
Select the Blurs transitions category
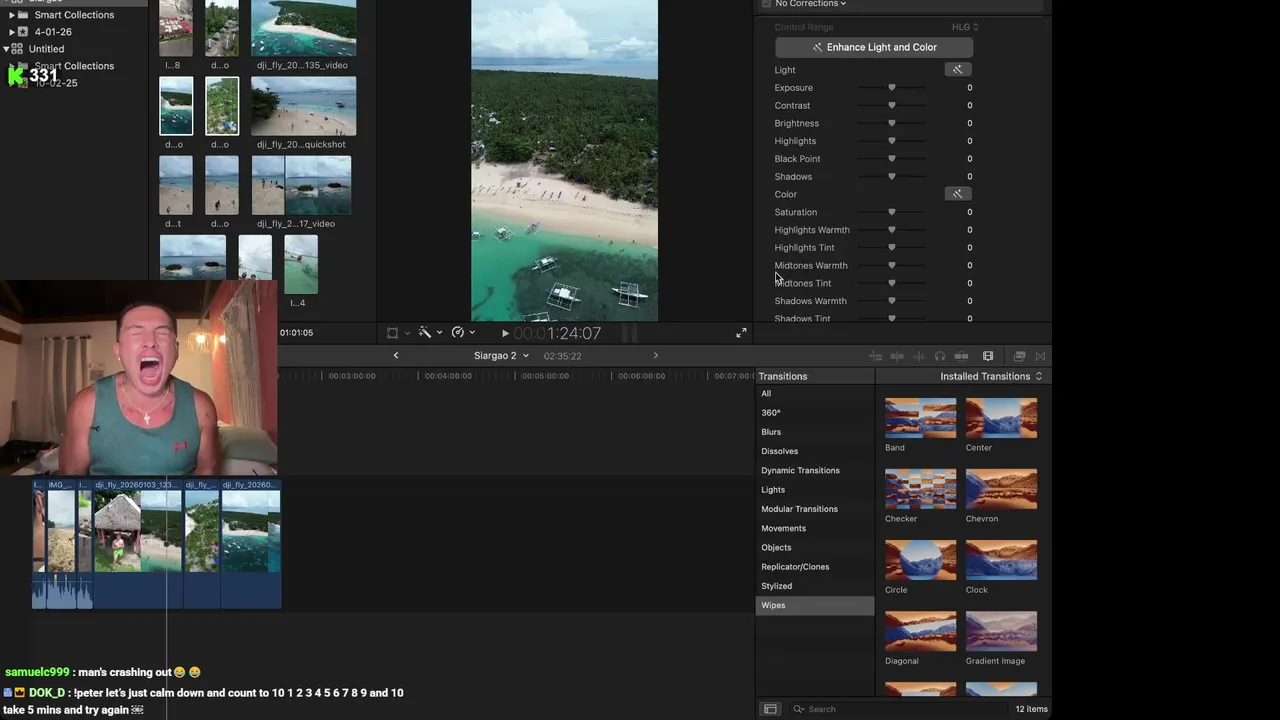814,432
